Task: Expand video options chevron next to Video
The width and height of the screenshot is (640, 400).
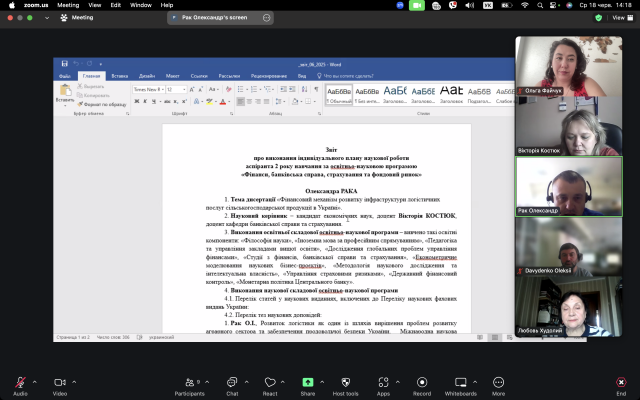Action: (x=74, y=382)
